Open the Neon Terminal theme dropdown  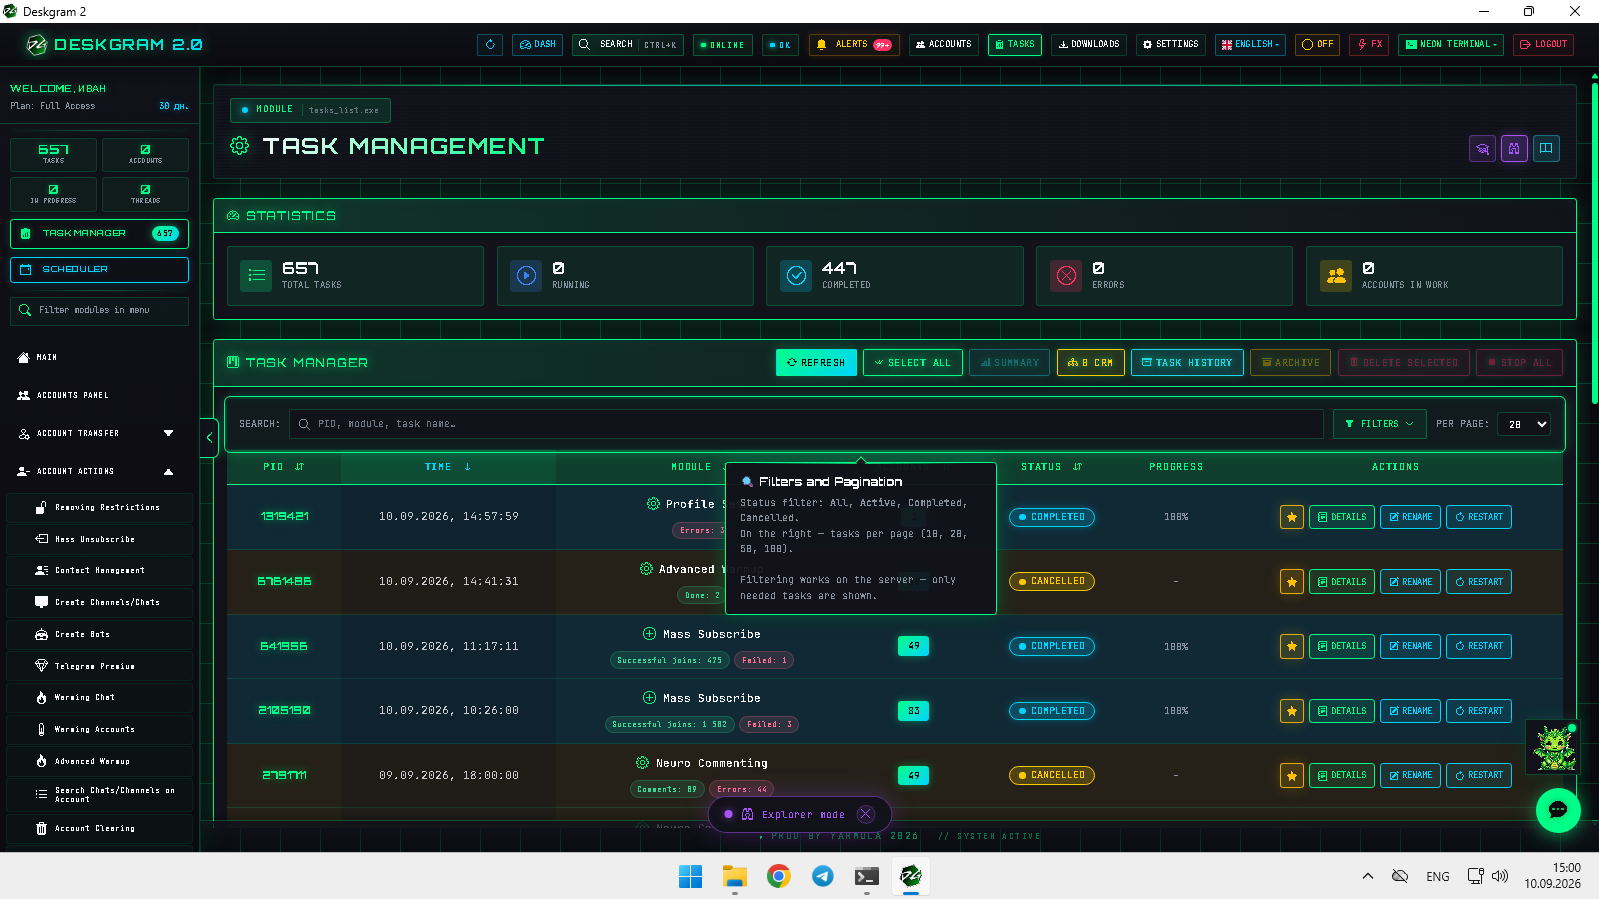(1450, 44)
